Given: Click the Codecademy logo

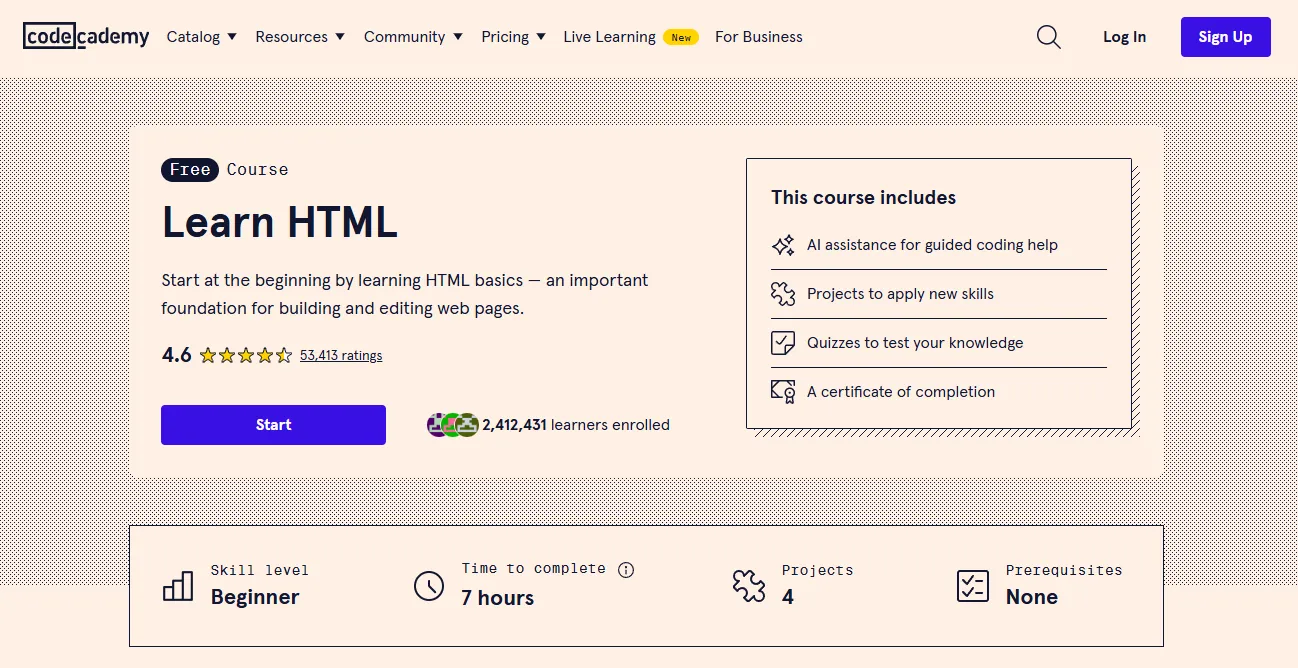Looking at the screenshot, I should (x=86, y=37).
